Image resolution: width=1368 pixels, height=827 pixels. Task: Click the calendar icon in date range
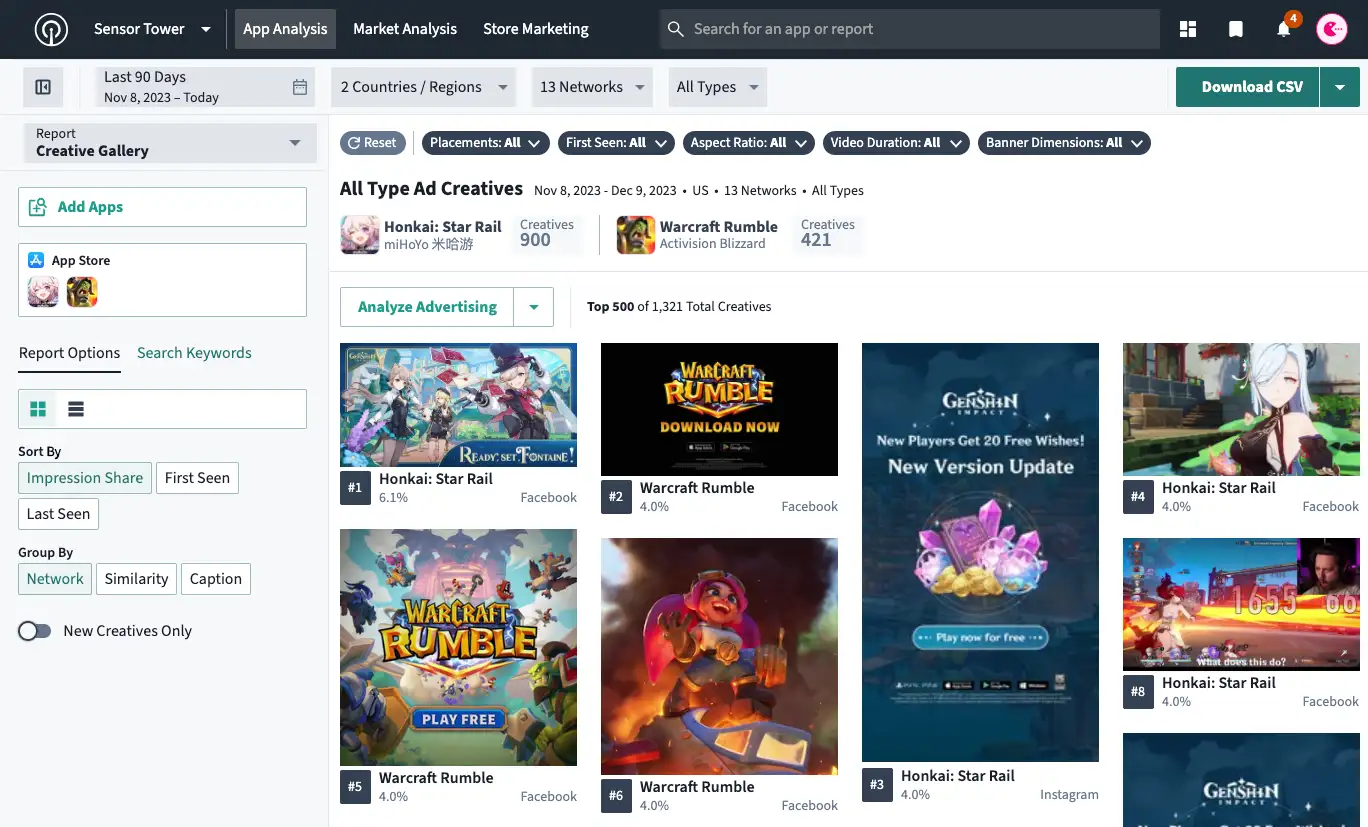(300, 87)
